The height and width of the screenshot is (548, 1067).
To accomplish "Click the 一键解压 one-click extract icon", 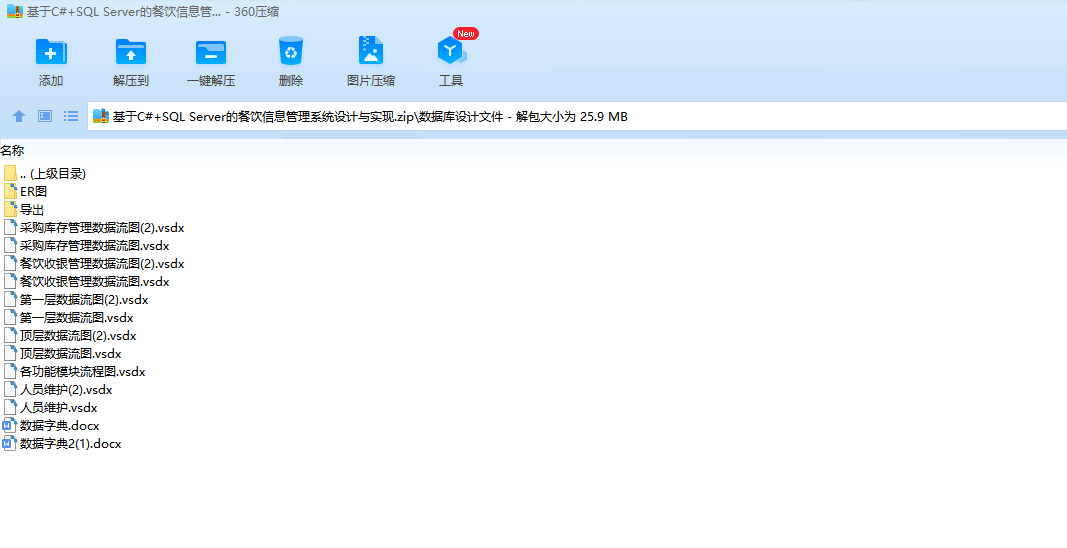I will [x=211, y=52].
